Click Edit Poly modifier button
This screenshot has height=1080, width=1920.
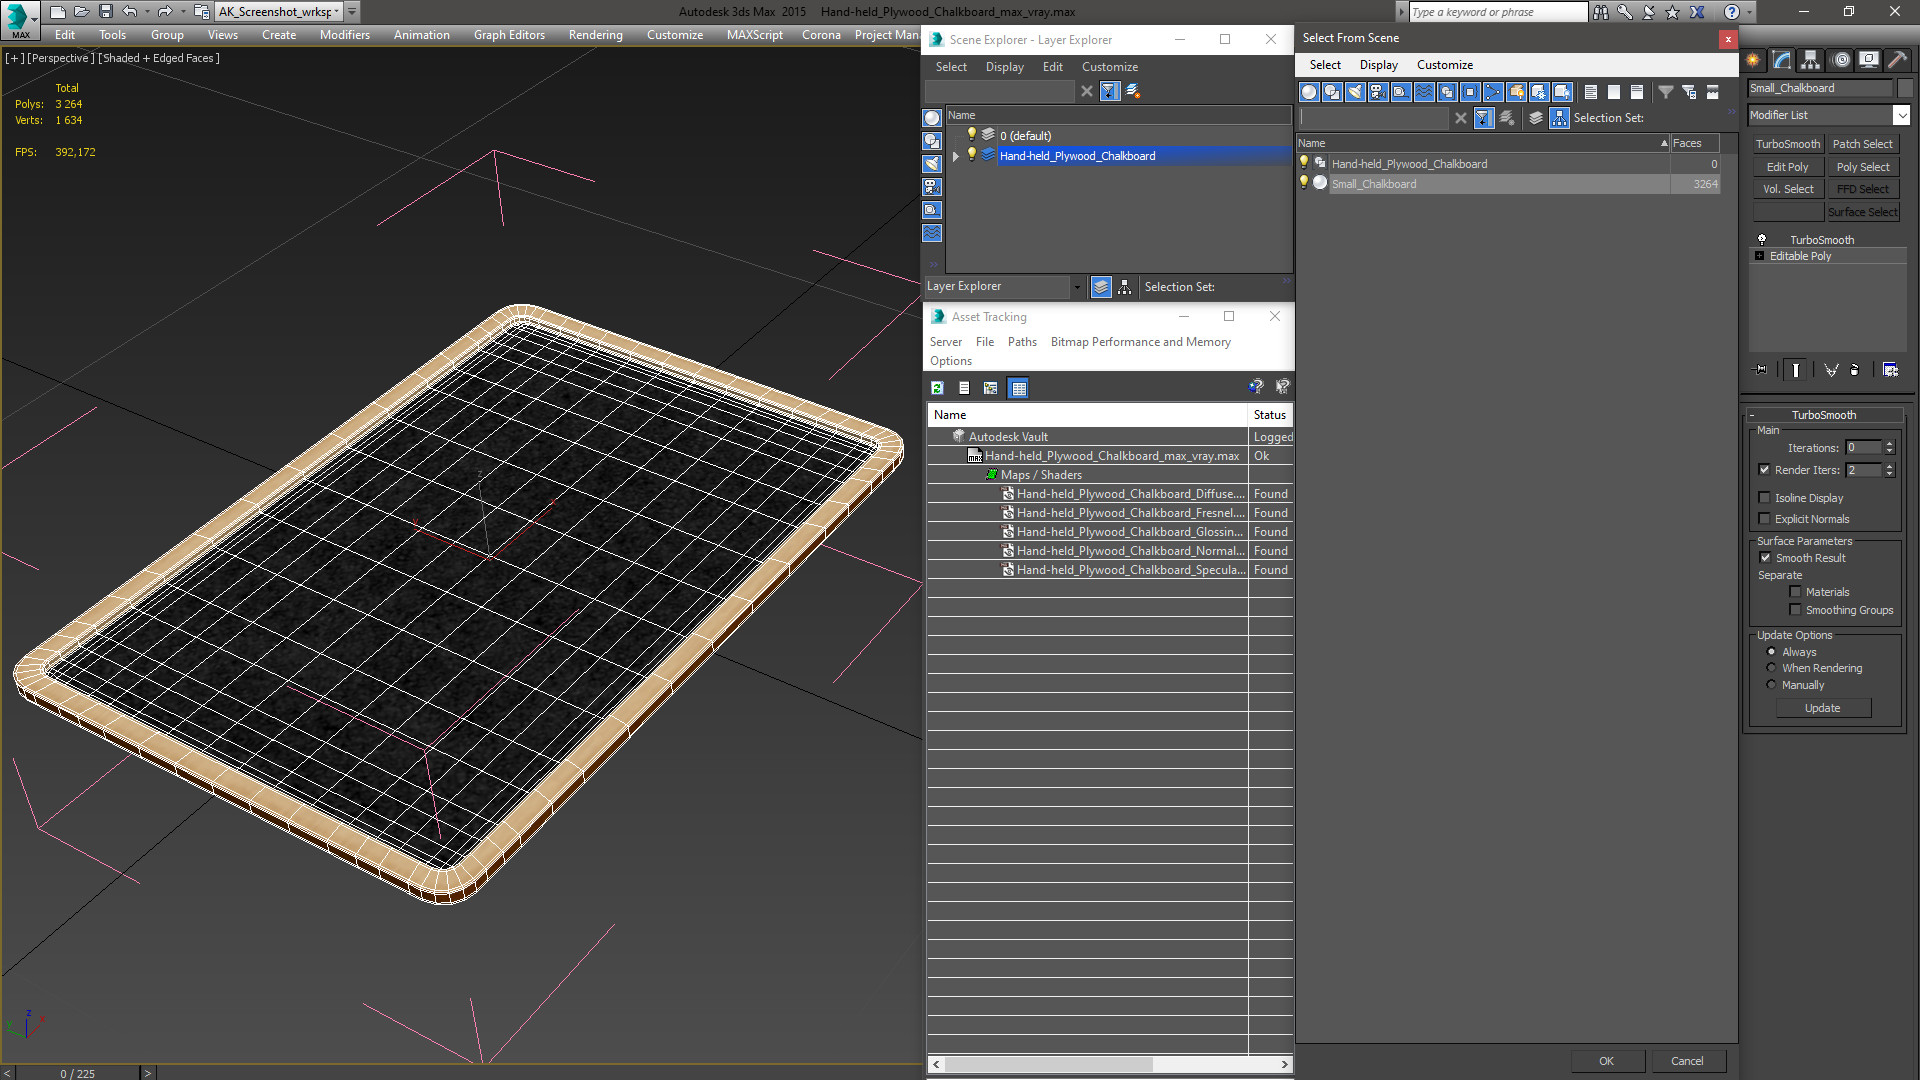(1787, 167)
